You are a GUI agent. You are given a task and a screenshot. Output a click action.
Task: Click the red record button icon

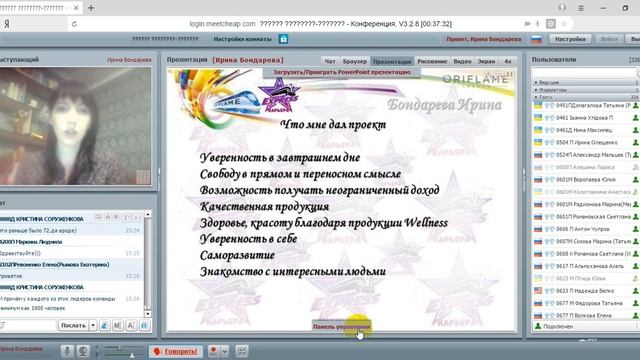213,351
